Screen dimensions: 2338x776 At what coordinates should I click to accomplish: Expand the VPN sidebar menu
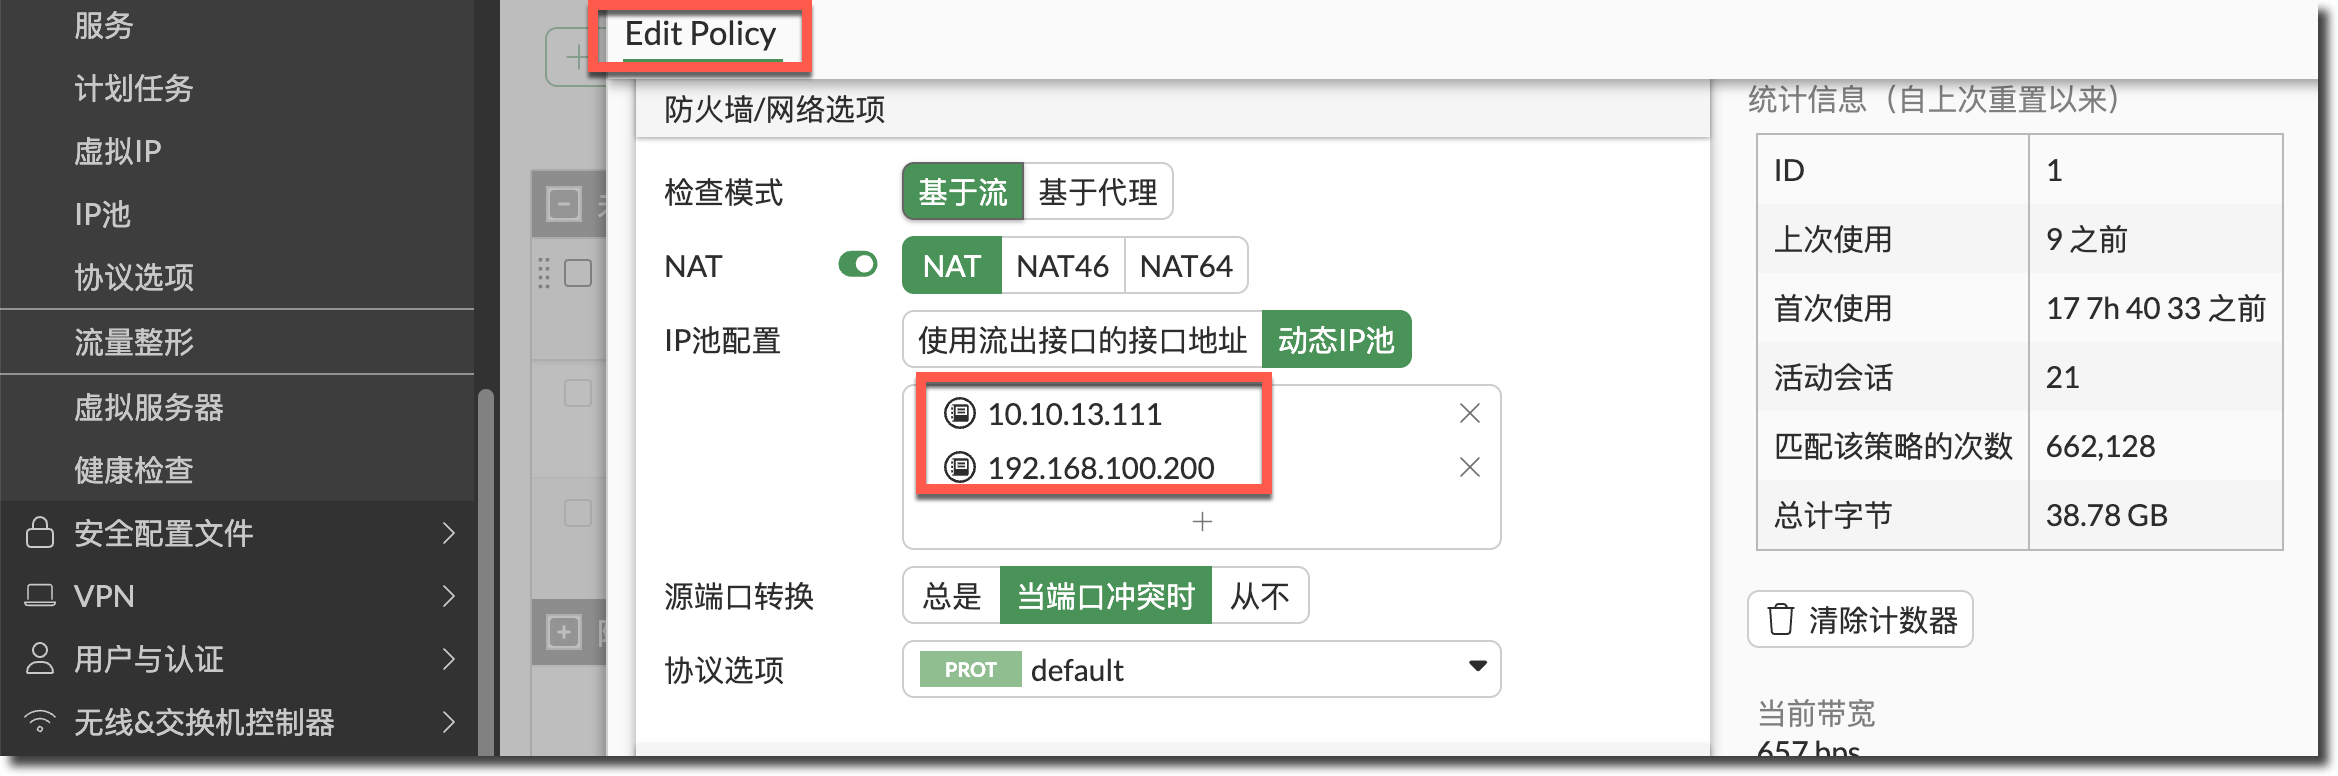[448, 596]
